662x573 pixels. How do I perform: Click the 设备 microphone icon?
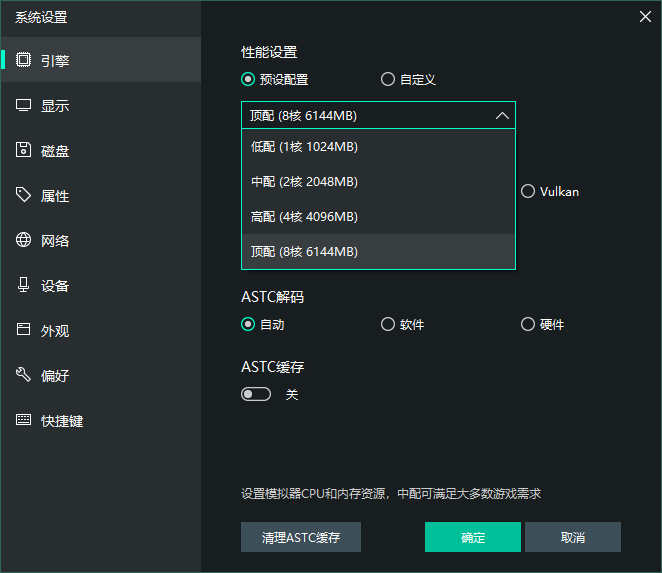point(23,285)
